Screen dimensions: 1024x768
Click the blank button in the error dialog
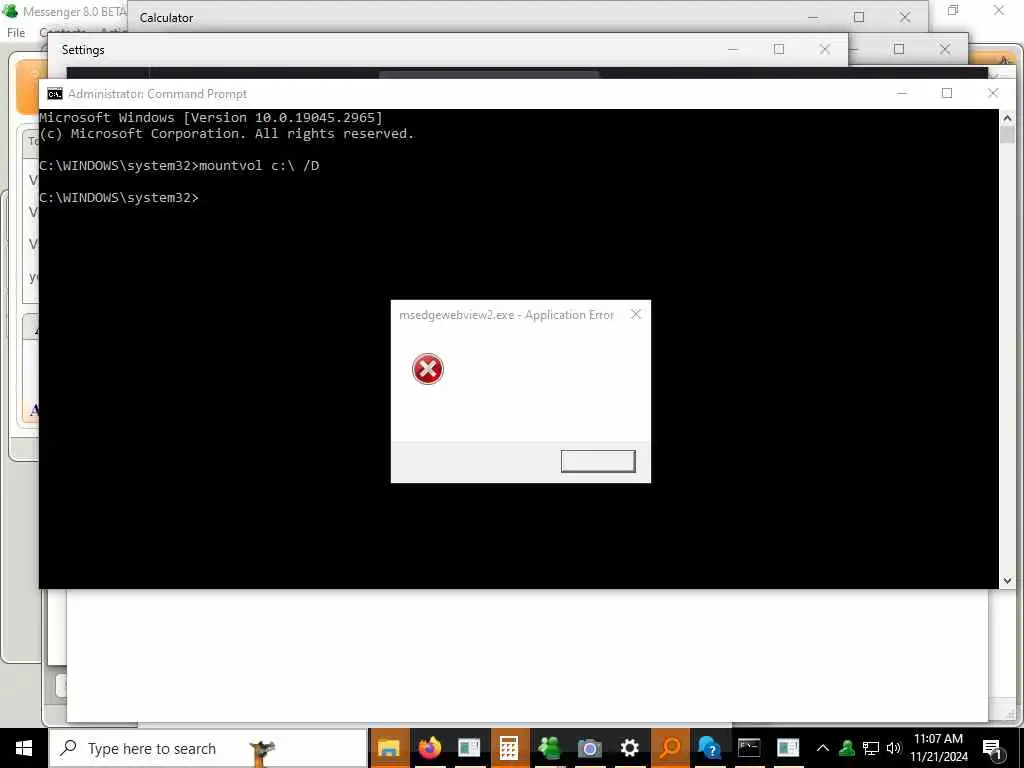598,461
